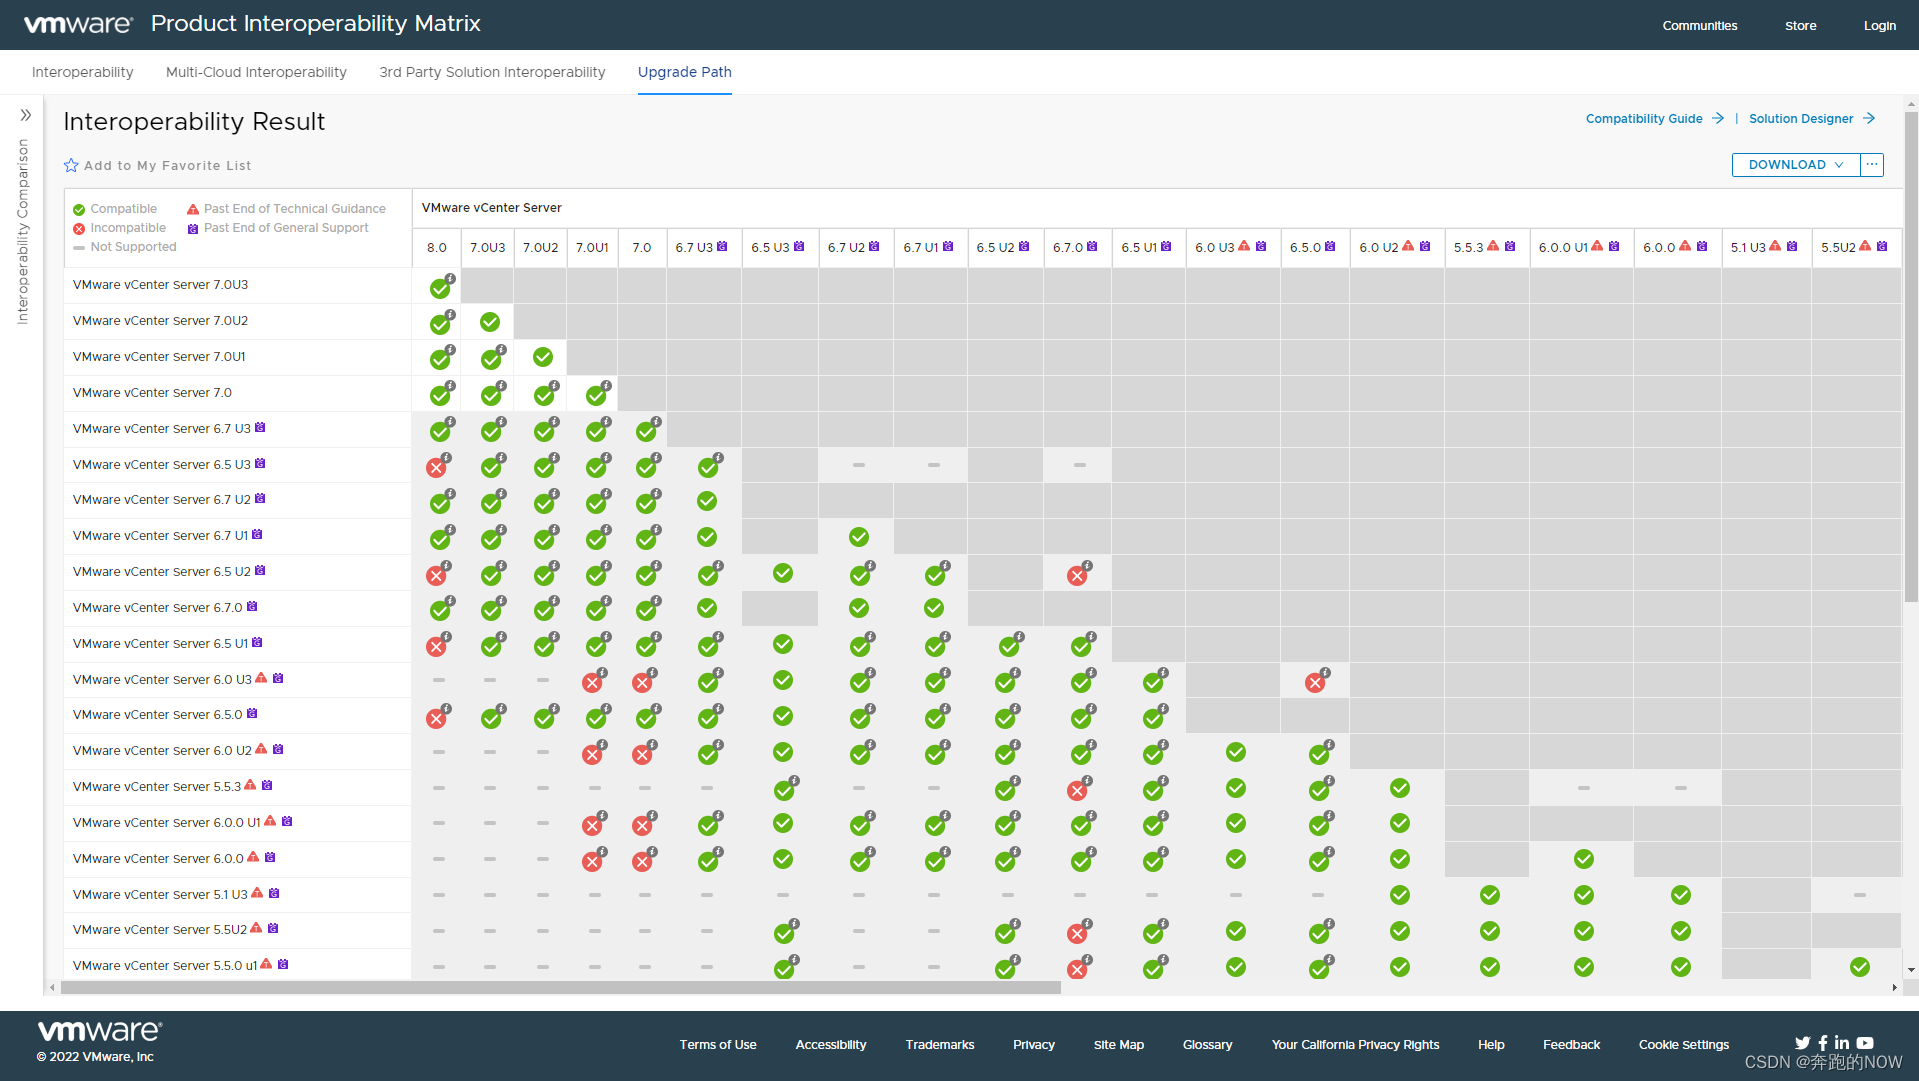Open the Trademarks footer link
1919x1081 pixels.
tap(940, 1044)
